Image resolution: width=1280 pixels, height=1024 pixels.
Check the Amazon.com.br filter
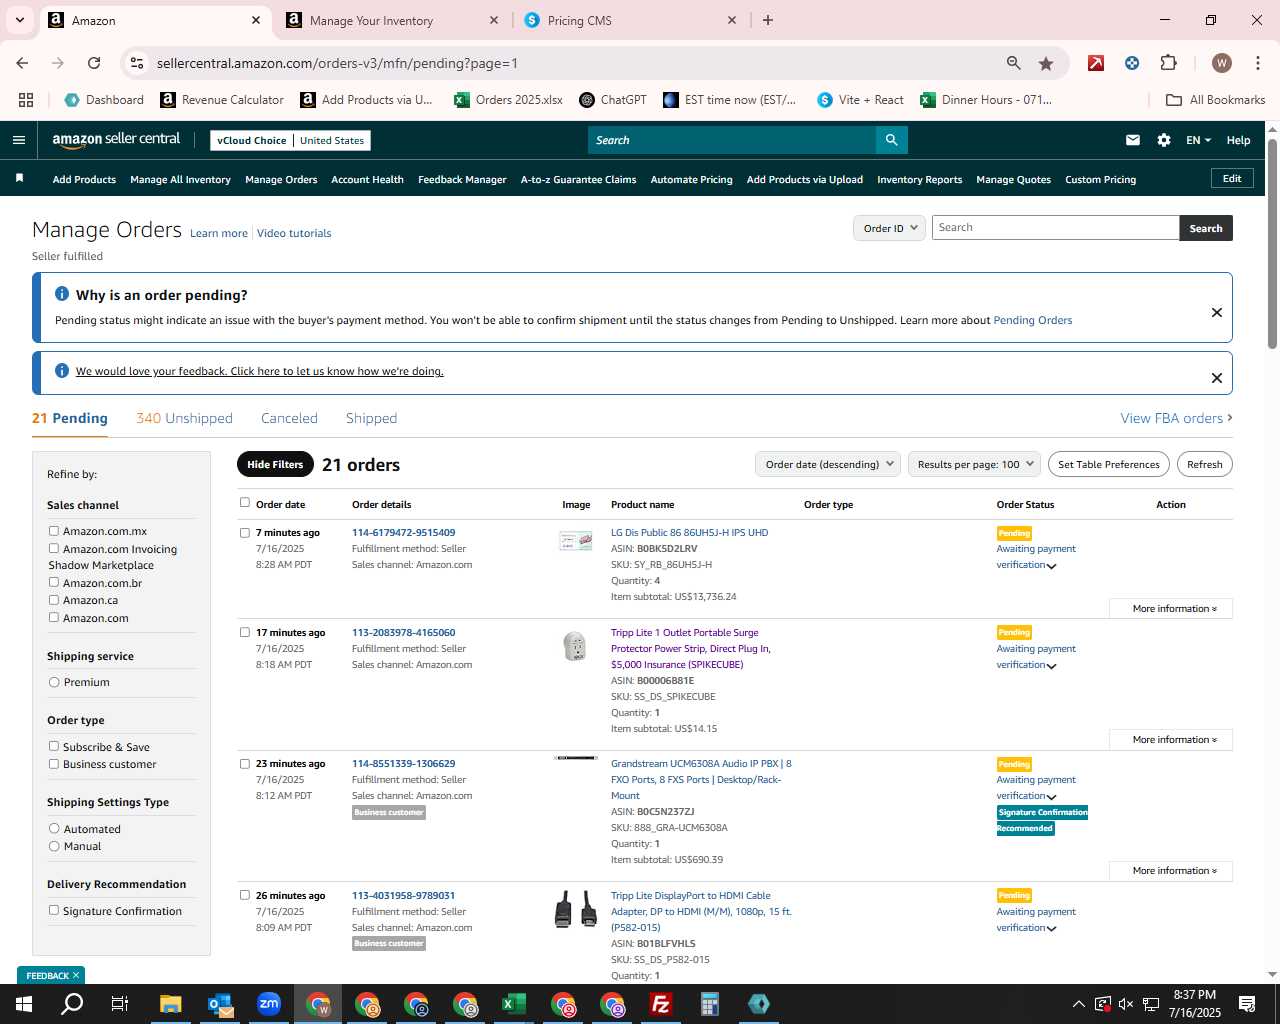click(54, 582)
